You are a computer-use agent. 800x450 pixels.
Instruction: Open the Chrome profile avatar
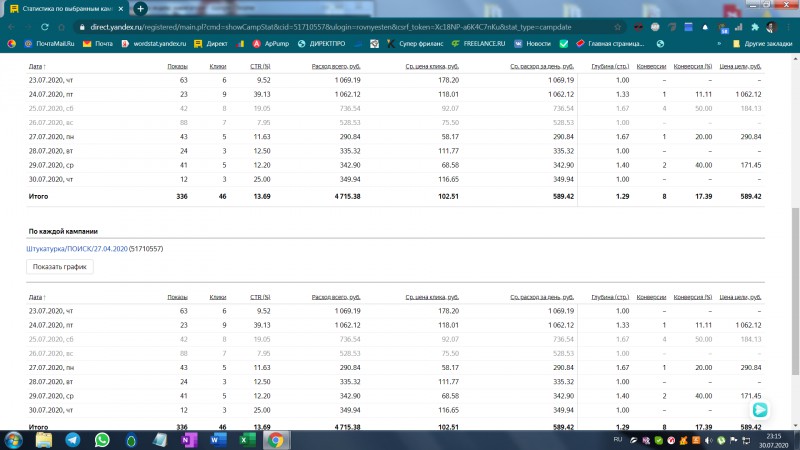[771, 27]
